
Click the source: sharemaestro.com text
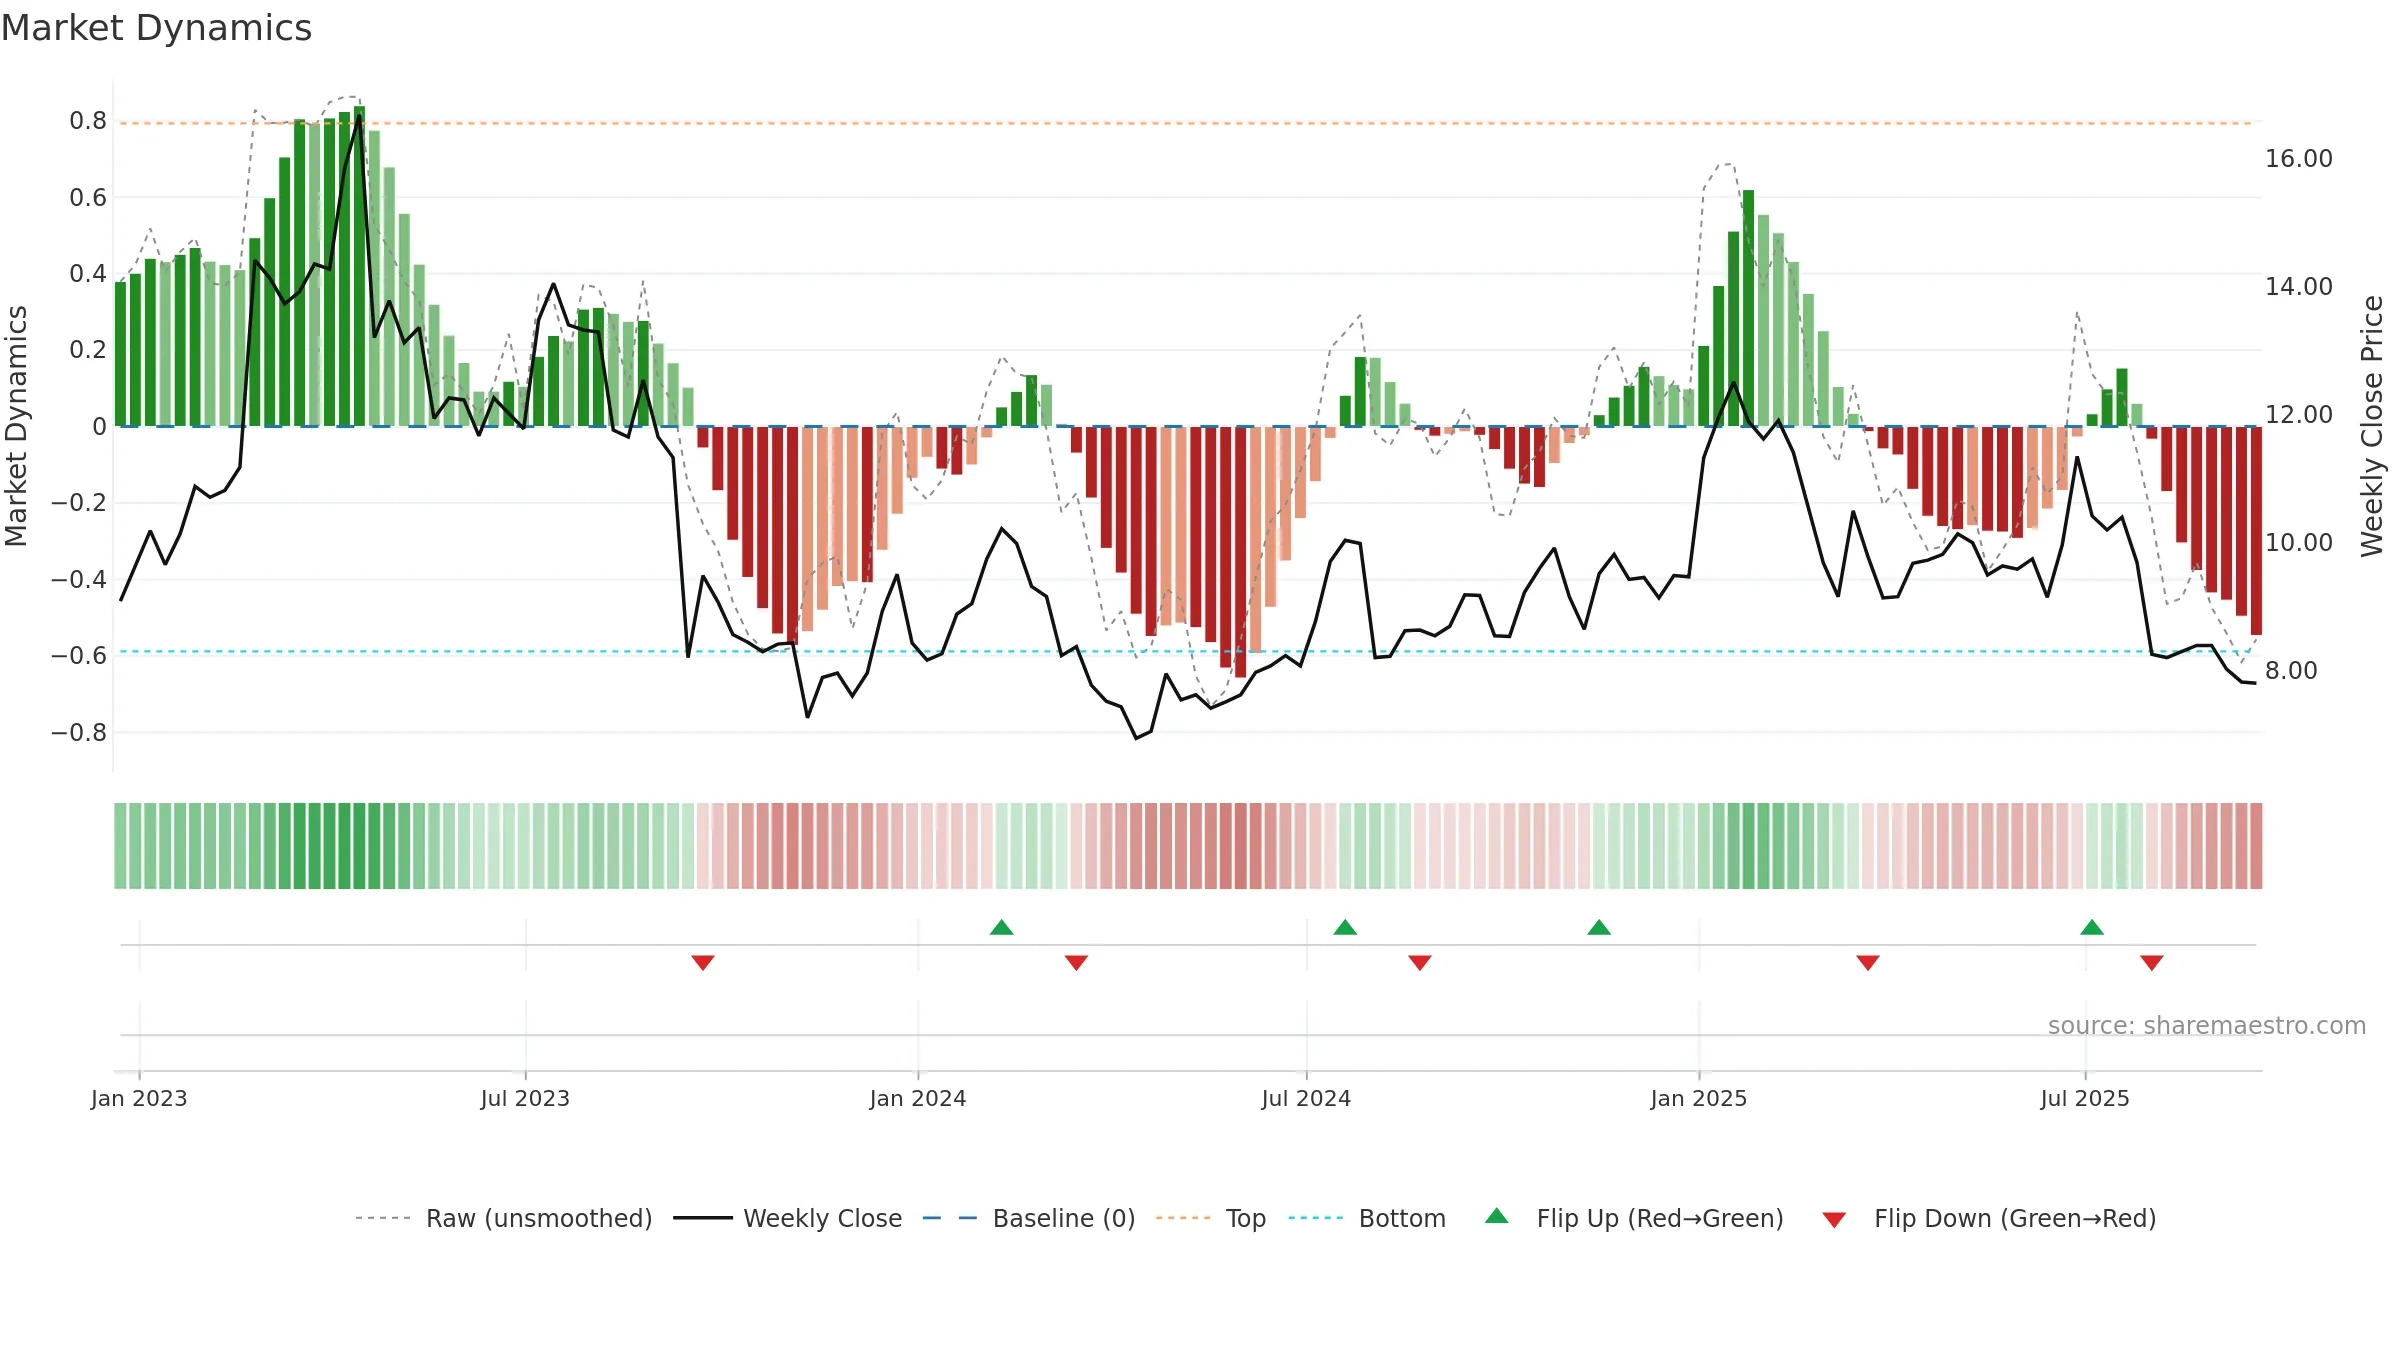click(x=2207, y=1025)
